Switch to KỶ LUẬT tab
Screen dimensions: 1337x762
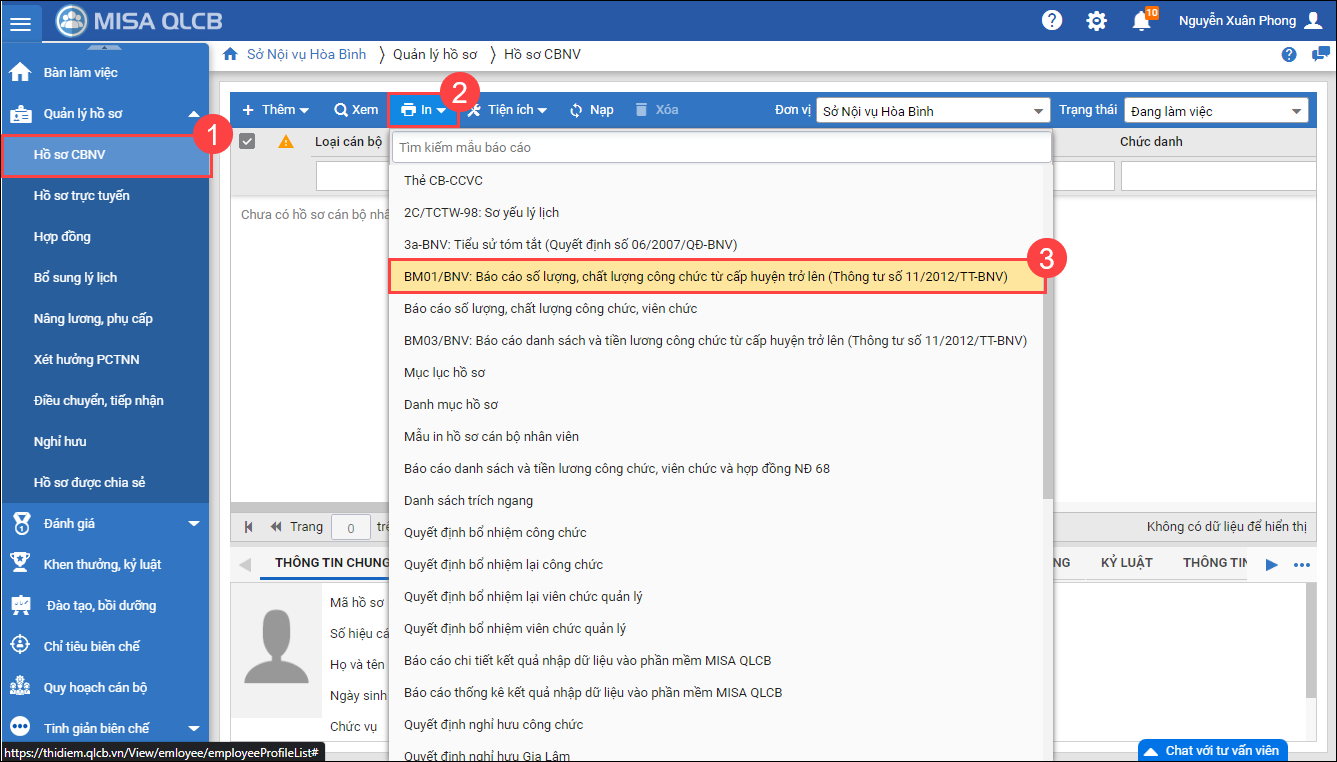[1126, 563]
